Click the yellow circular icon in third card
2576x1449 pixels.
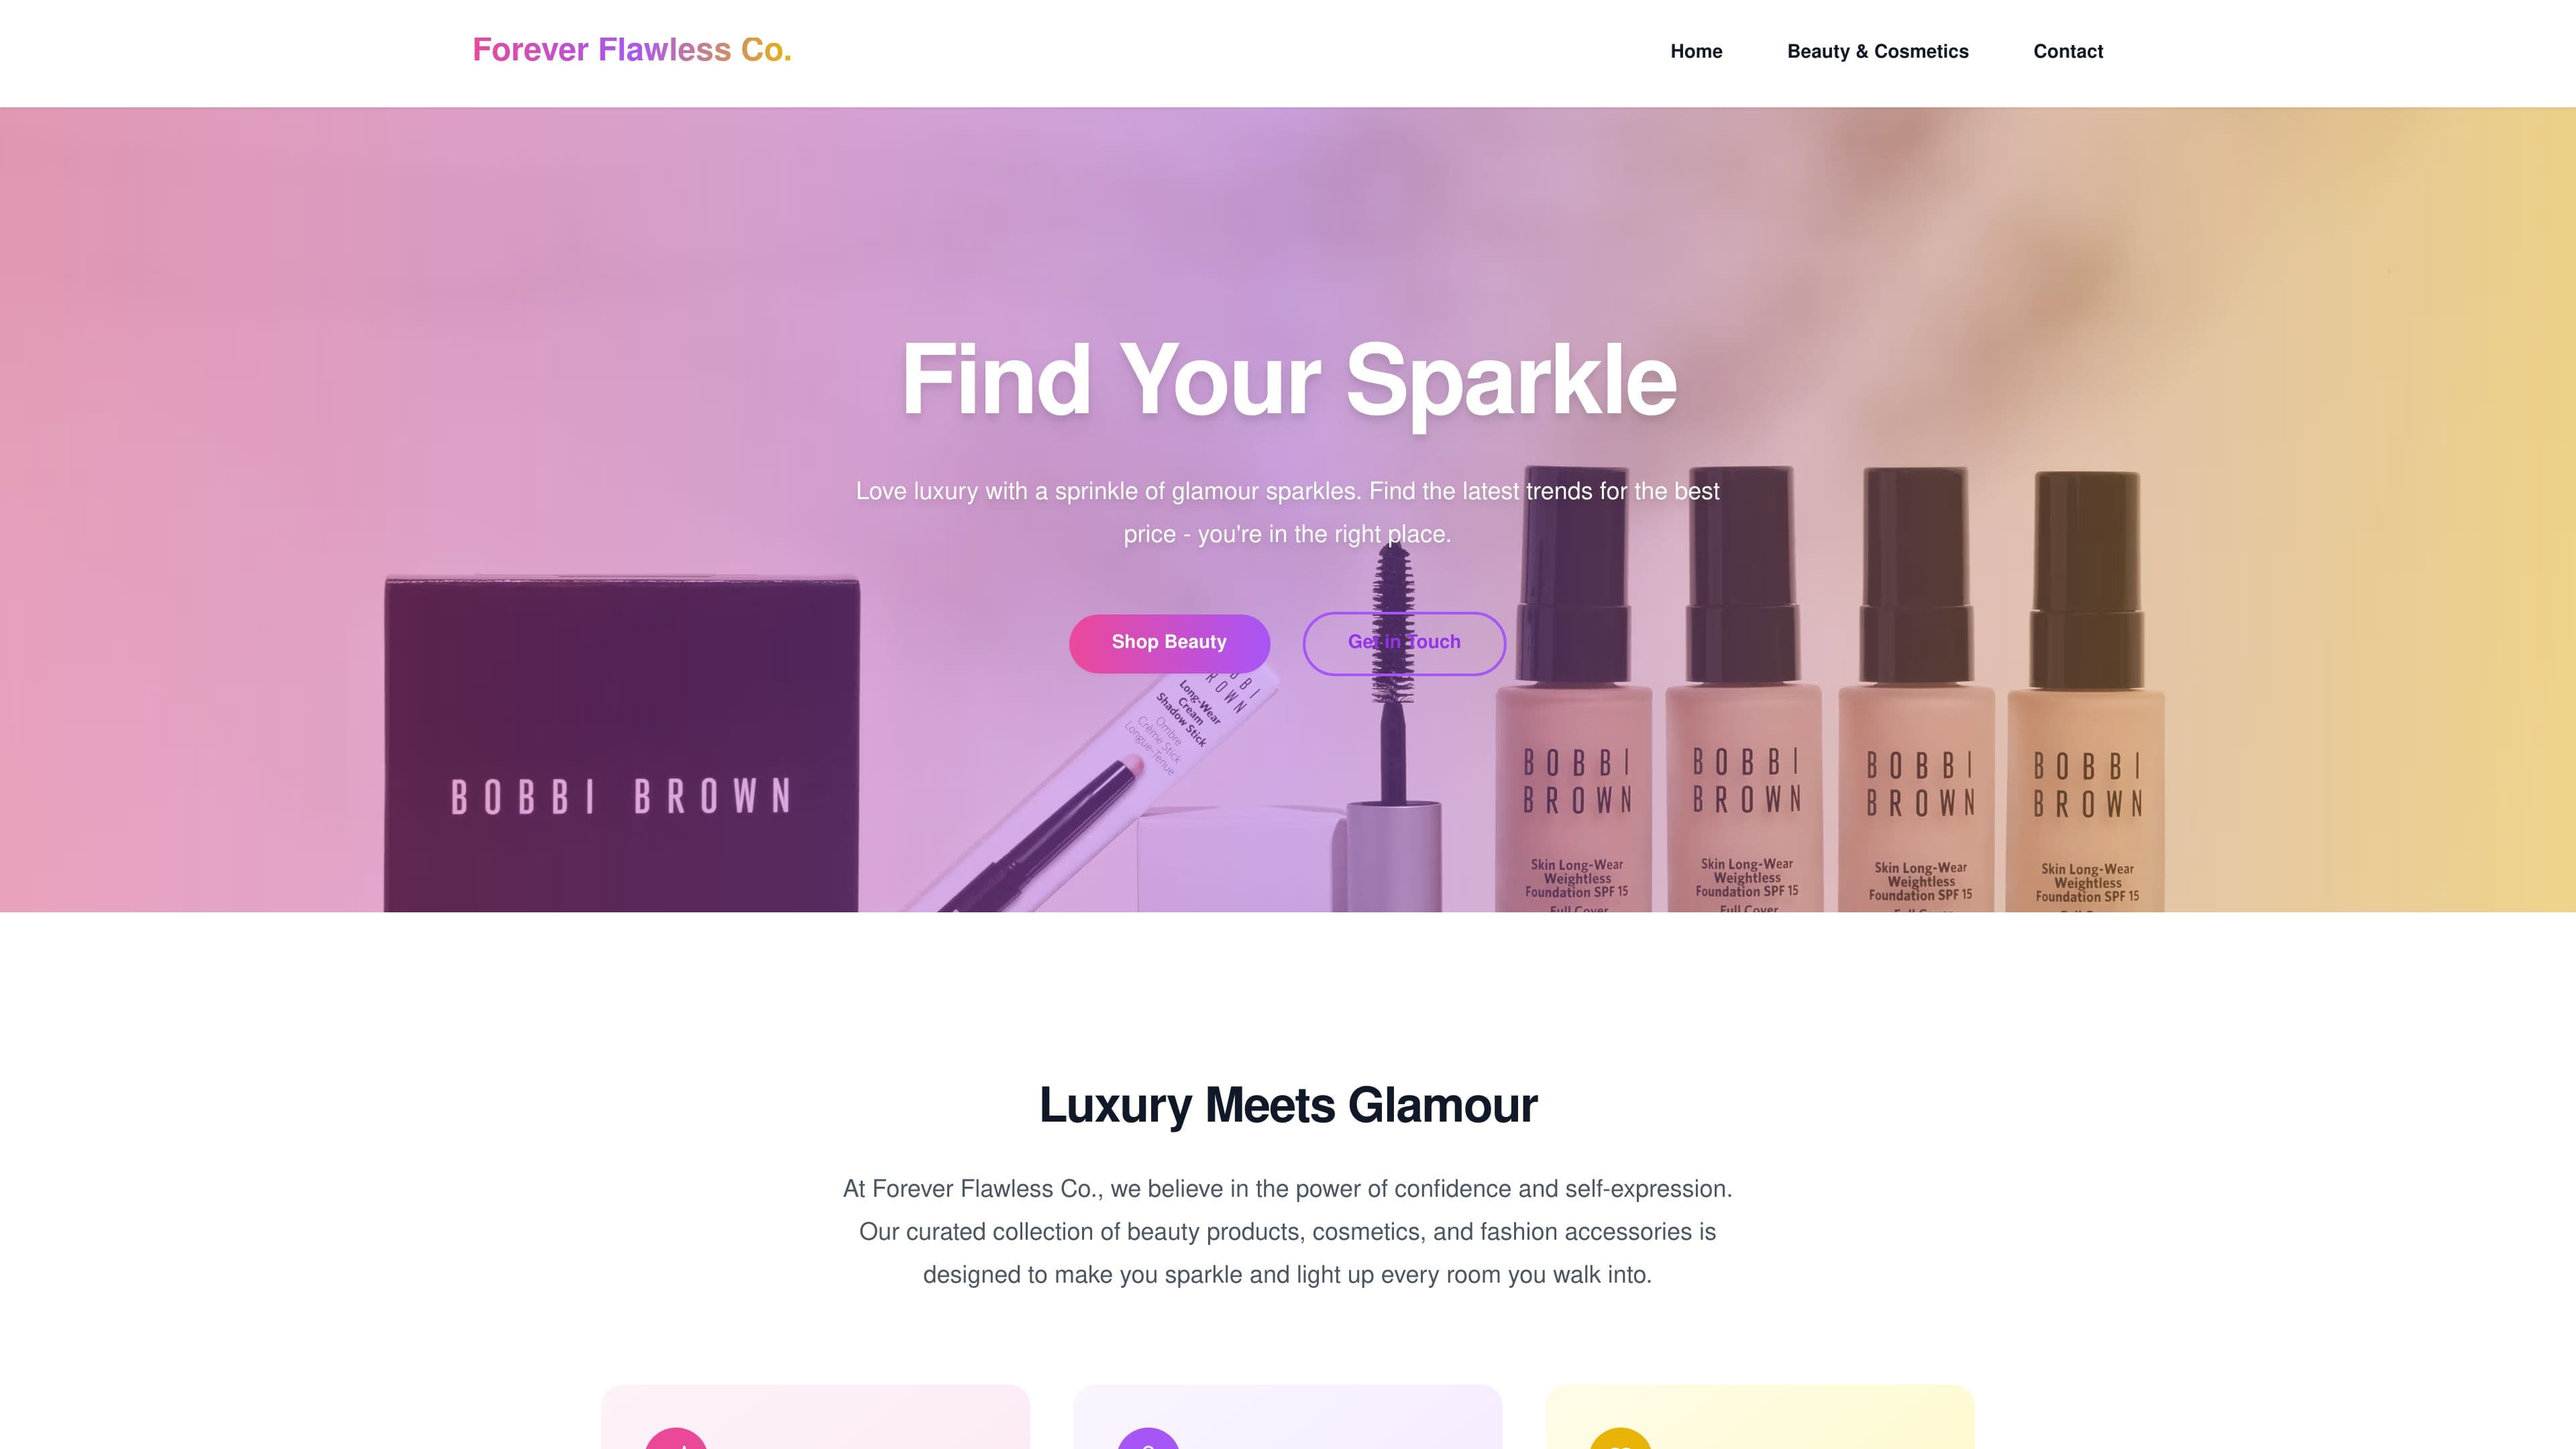point(1620,1439)
